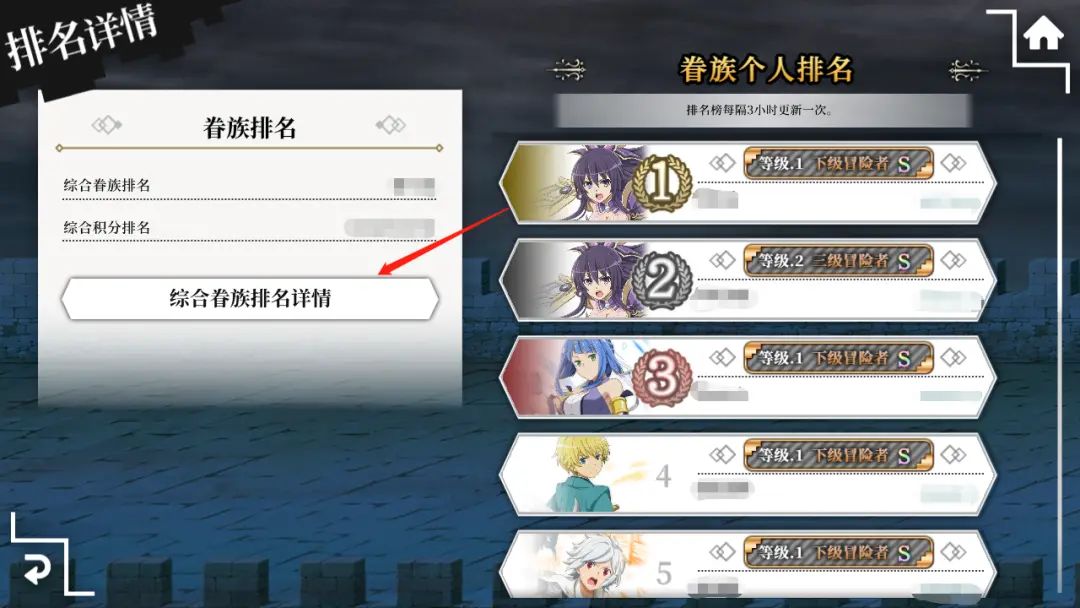This screenshot has width=1080, height=608.
Task: Open 综合眷族排名详情 button
Action: pos(250,298)
